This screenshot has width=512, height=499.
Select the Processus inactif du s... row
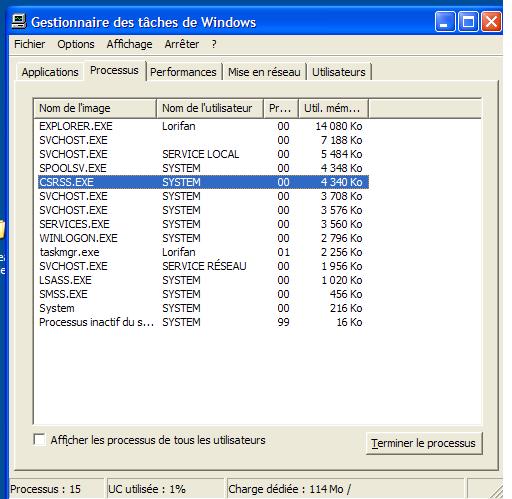203,322
